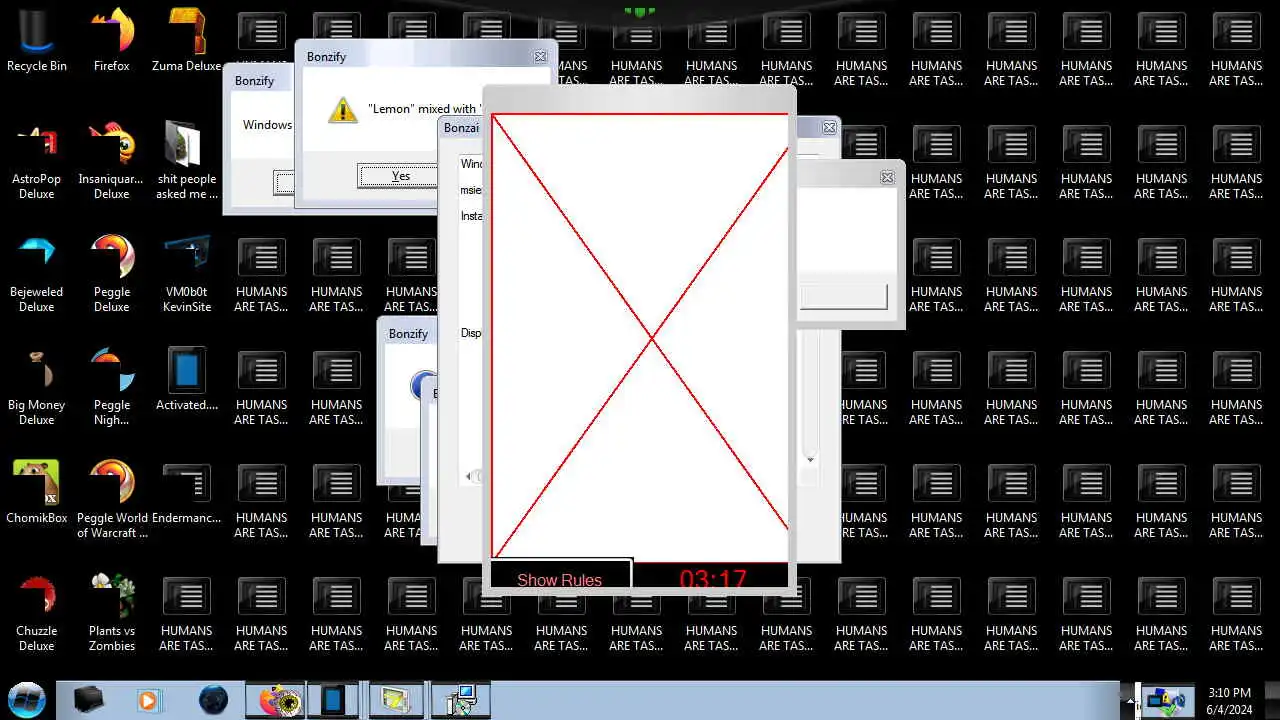Switch to the Firefox eye taskbar window
The height and width of the screenshot is (720, 1280).
[274, 700]
